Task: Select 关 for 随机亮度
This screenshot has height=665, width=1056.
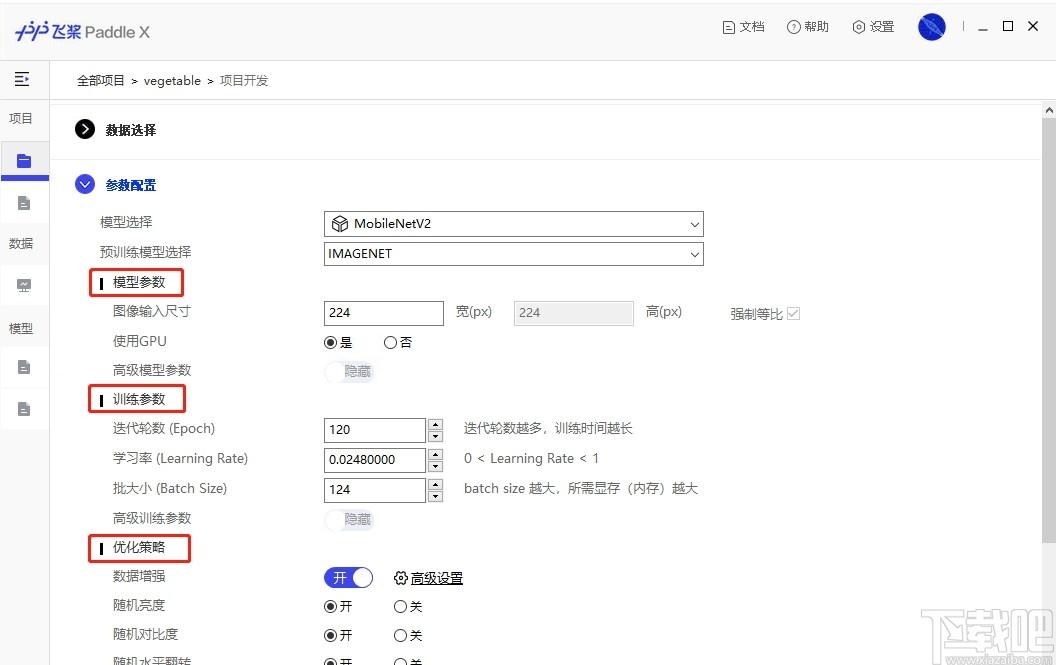Action: (400, 606)
